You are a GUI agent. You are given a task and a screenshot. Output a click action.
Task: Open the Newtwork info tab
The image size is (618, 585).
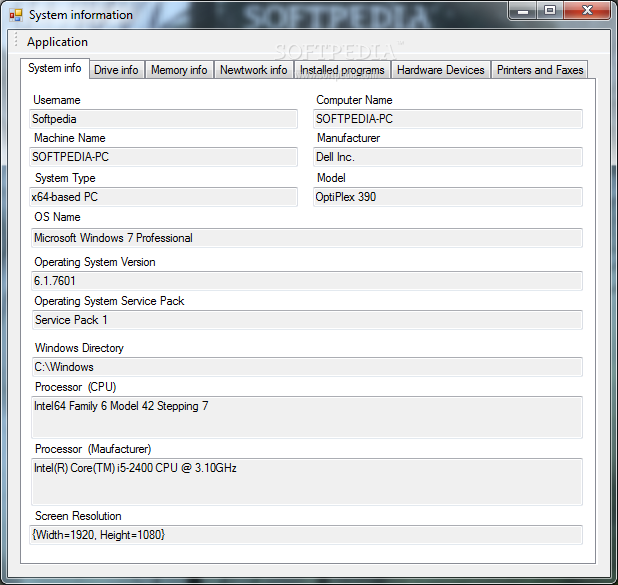click(253, 70)
